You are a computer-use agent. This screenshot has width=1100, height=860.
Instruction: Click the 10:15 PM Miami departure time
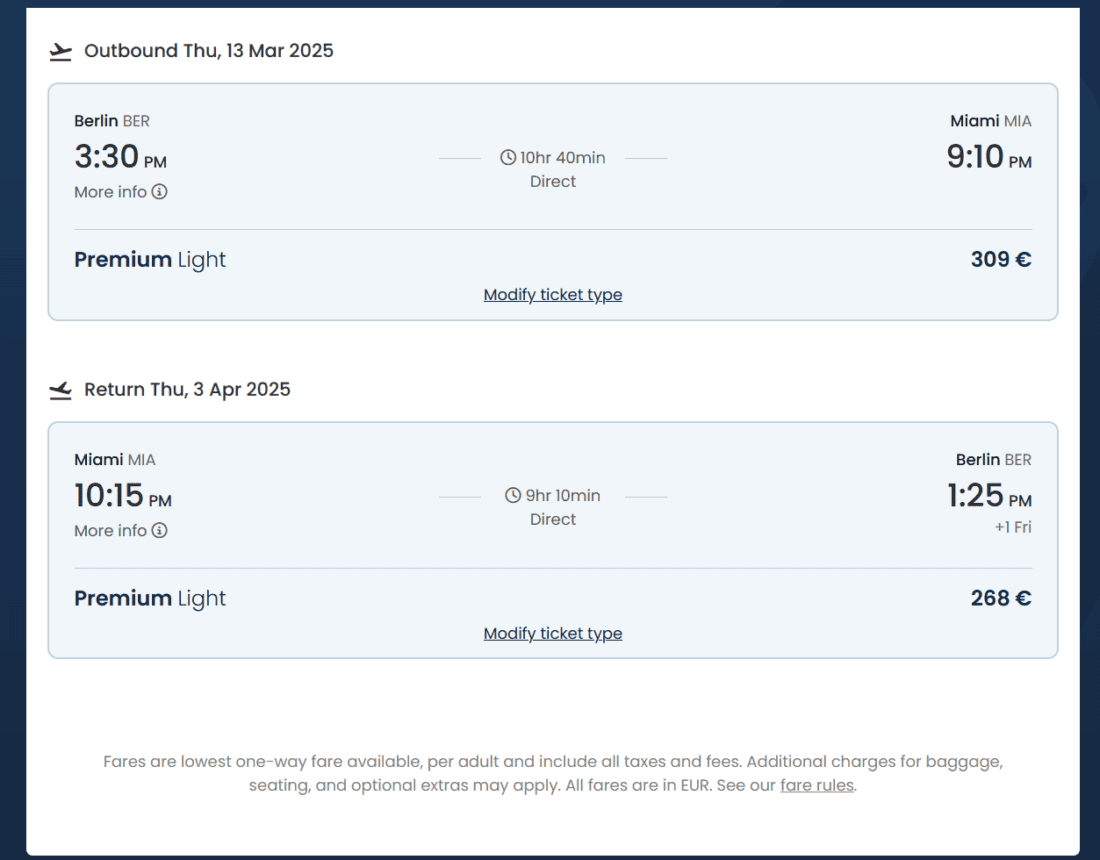tap(123, 497)
